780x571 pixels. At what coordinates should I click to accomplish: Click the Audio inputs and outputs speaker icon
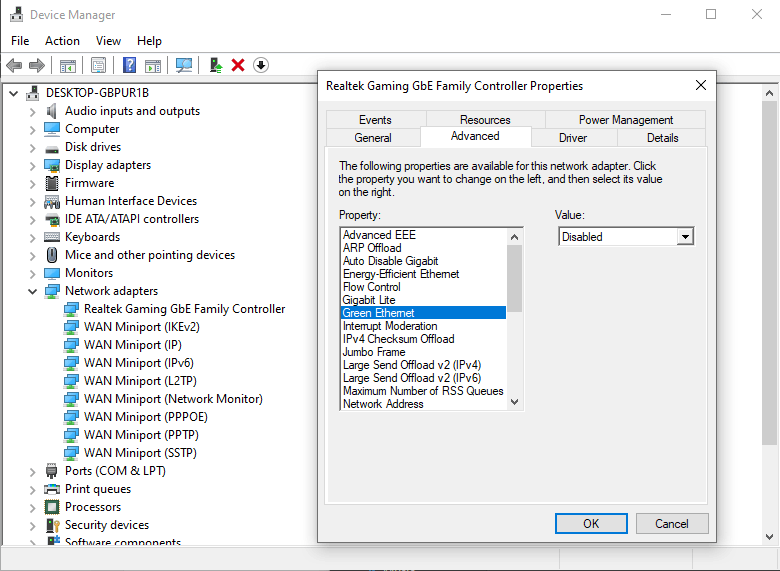51,111
